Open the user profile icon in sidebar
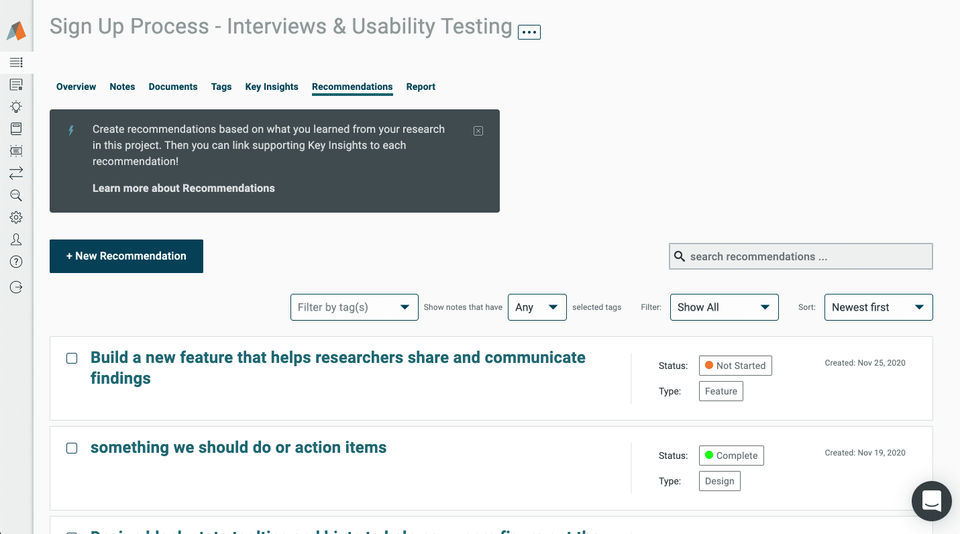Viewport: 960px width, 534px height. click(16, 239)
